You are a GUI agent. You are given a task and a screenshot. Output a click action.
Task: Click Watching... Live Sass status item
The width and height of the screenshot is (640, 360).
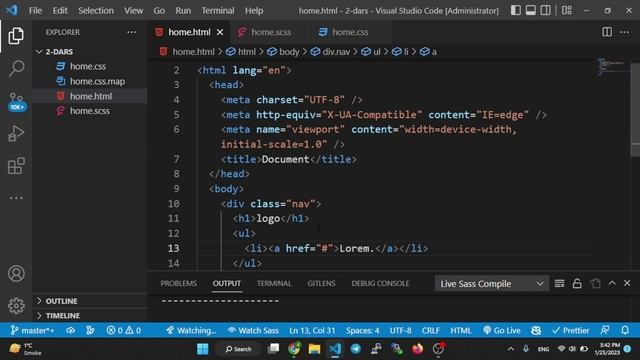pos(191,330)
